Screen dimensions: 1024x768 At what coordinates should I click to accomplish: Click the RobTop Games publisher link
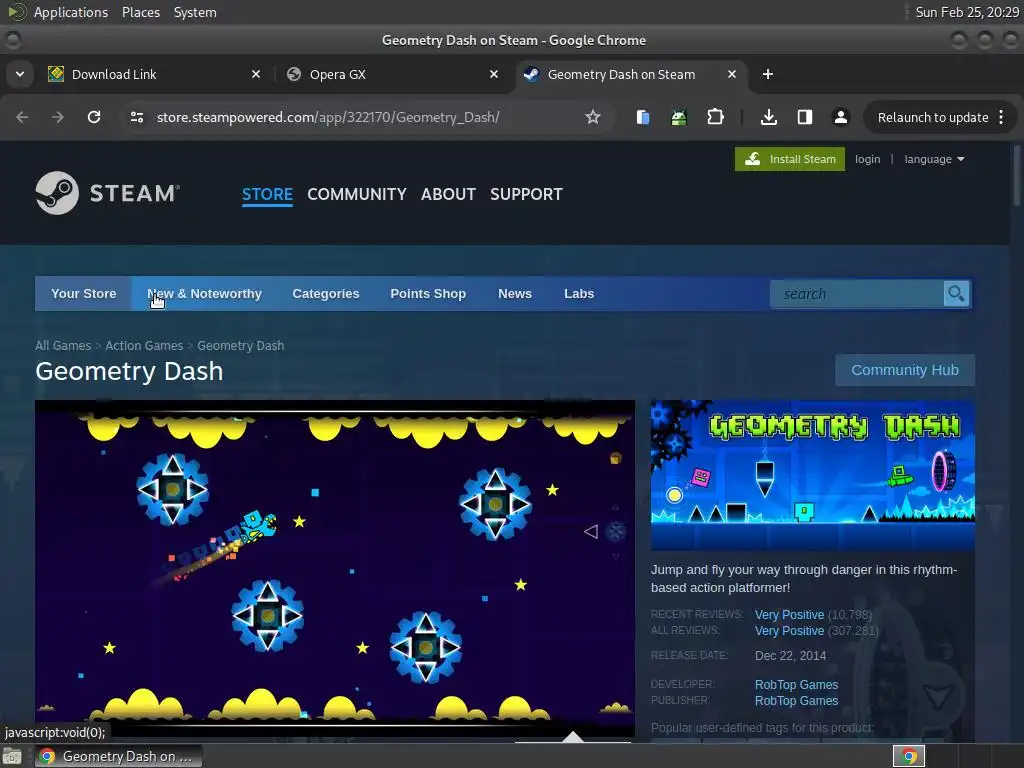pos(796,701)
